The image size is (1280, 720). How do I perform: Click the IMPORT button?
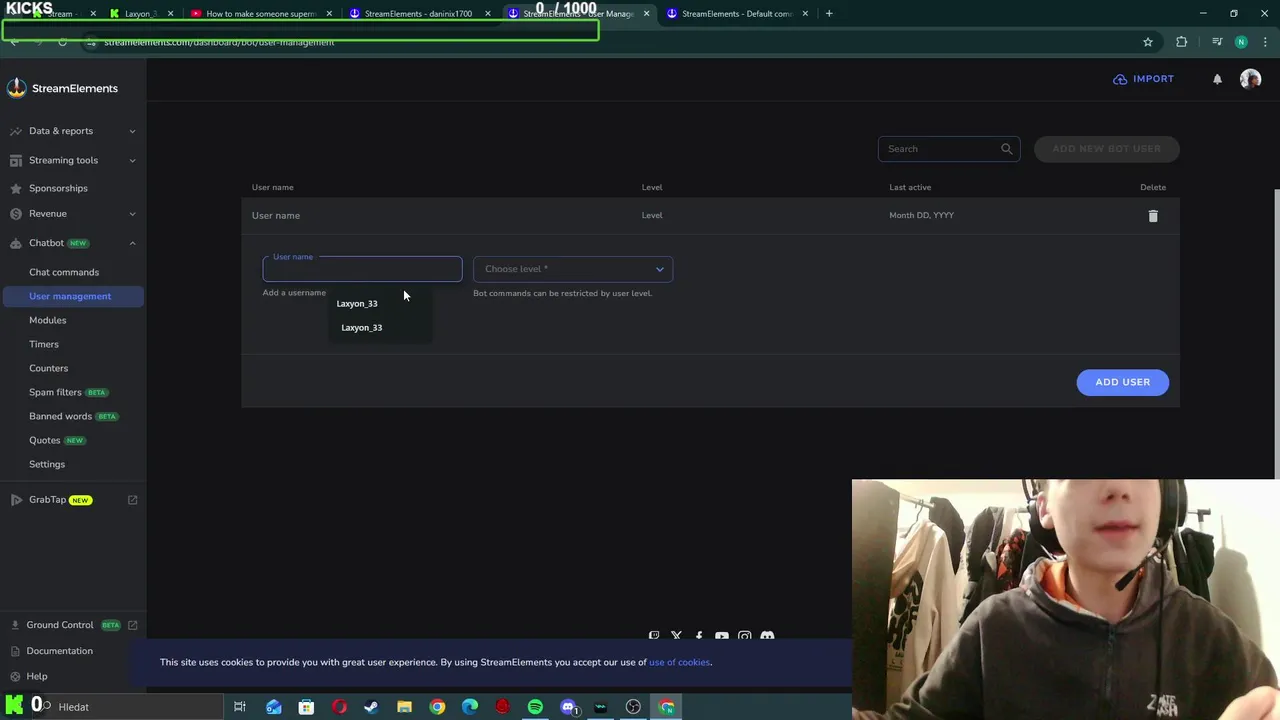click(1144, 79)
